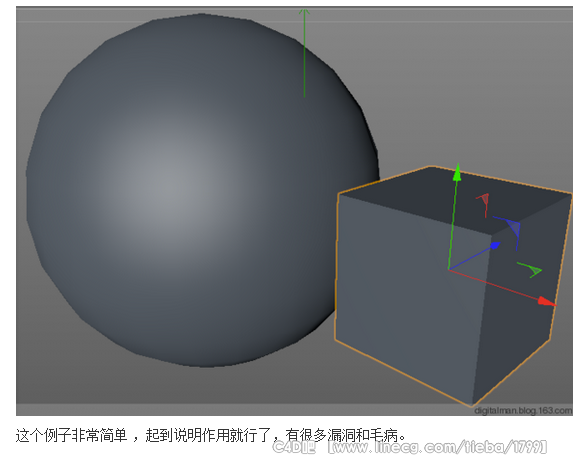This screenshot has height=464, width=573.
Task: Click the green plane handle on the cube gizmo
Action: (530, 270)
